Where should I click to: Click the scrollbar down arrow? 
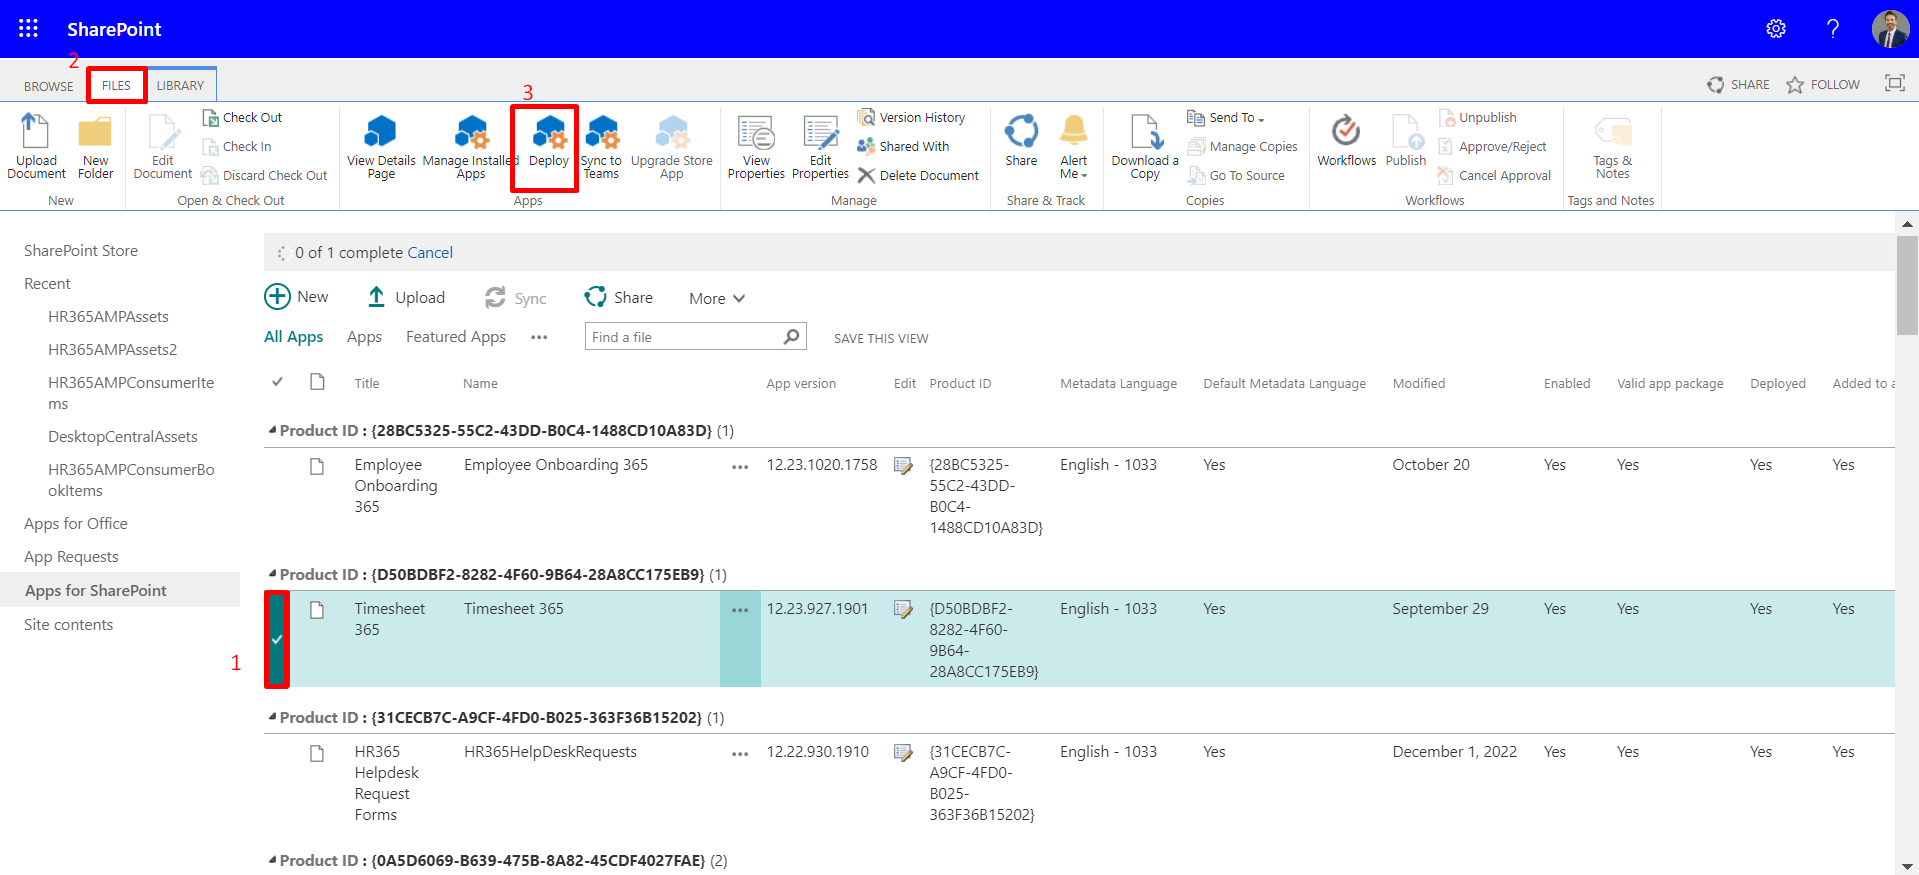tap(1907, 866)
